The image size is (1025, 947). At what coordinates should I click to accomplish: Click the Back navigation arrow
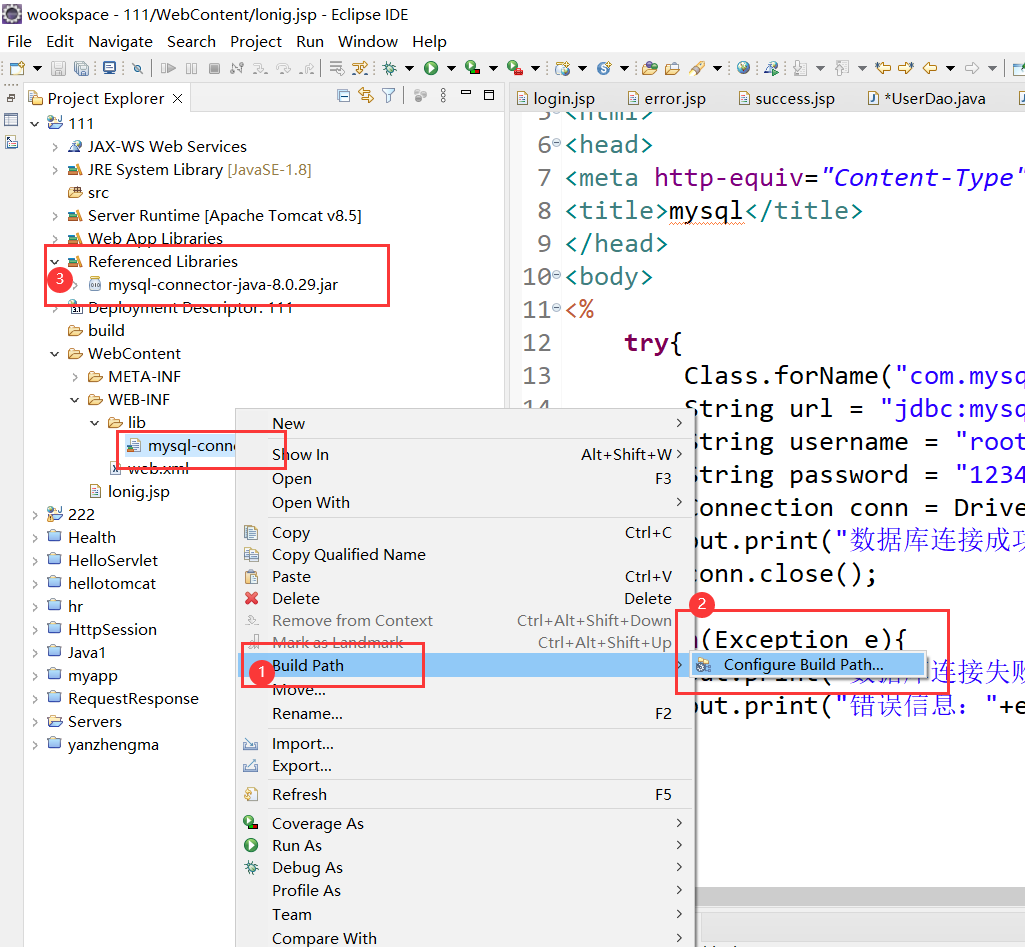[930, 68]
